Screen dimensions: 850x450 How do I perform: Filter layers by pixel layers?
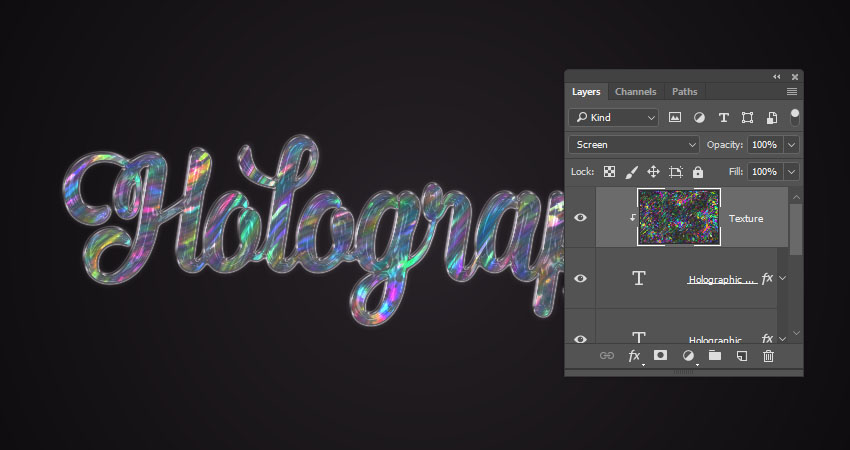[675, 117]
